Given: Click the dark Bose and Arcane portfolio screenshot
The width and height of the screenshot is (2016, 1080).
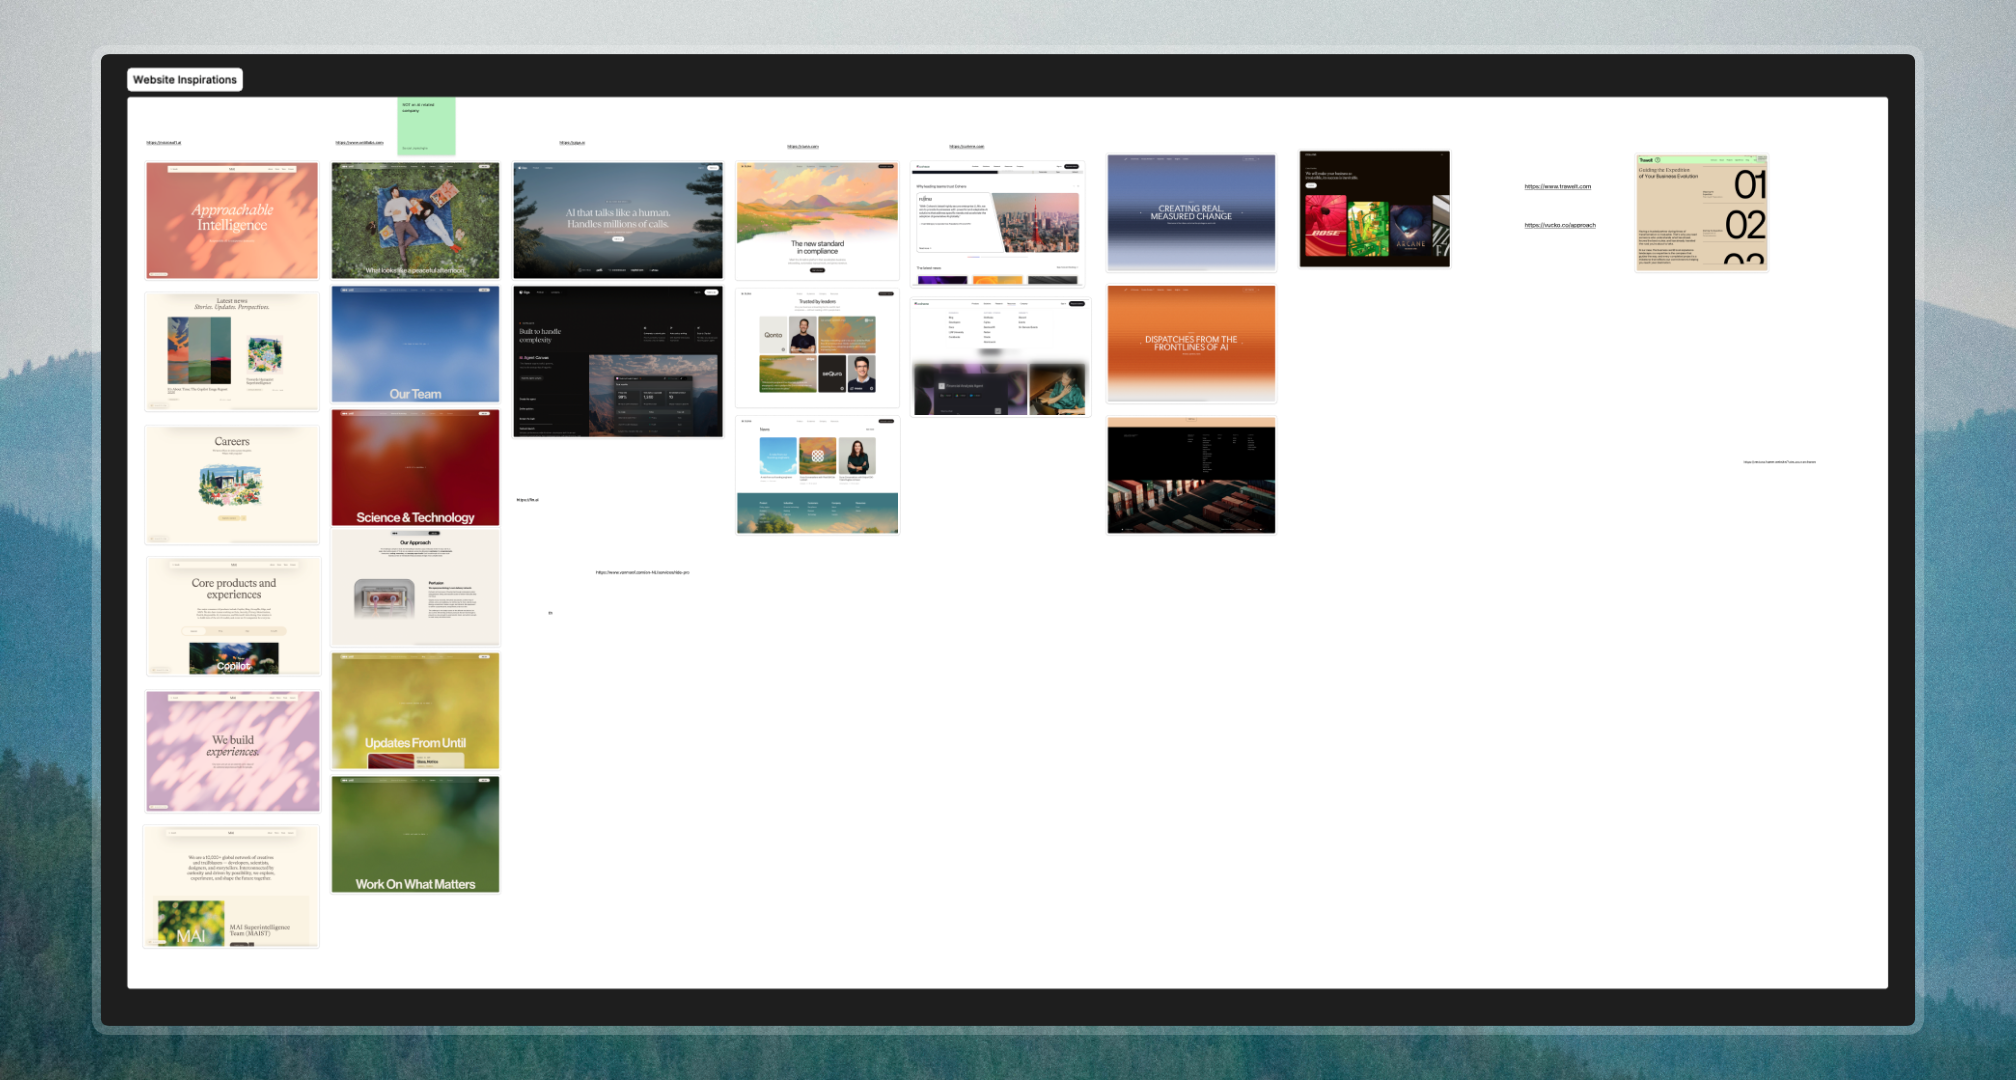Looking at the screenshot, I should (x=1374, y=209).
